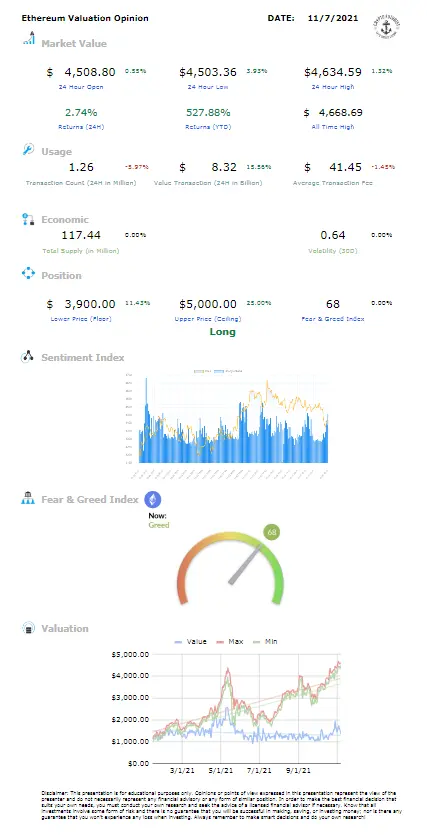The image size is (427, 835).
Task: Click the Valuation heading
Action: (64, 628)
